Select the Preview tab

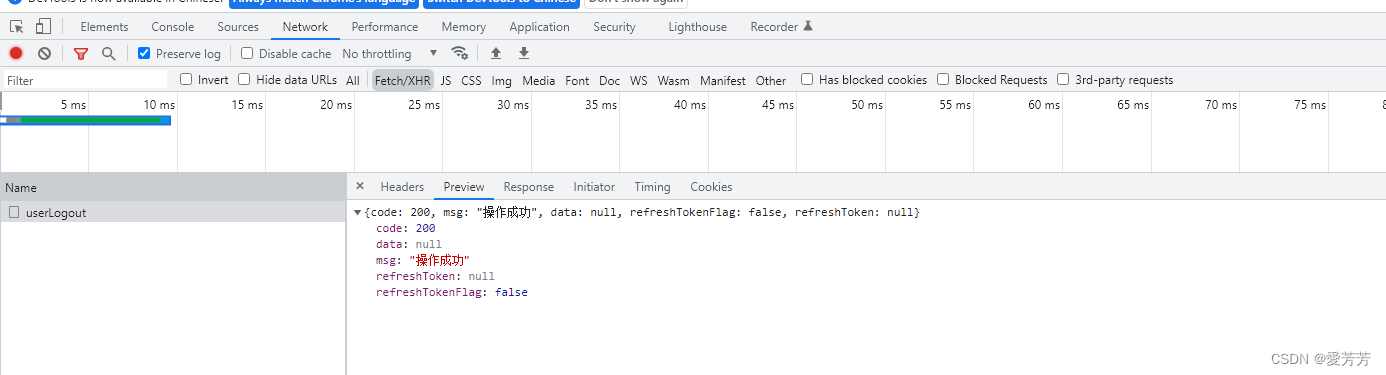[x=464, y=187]
